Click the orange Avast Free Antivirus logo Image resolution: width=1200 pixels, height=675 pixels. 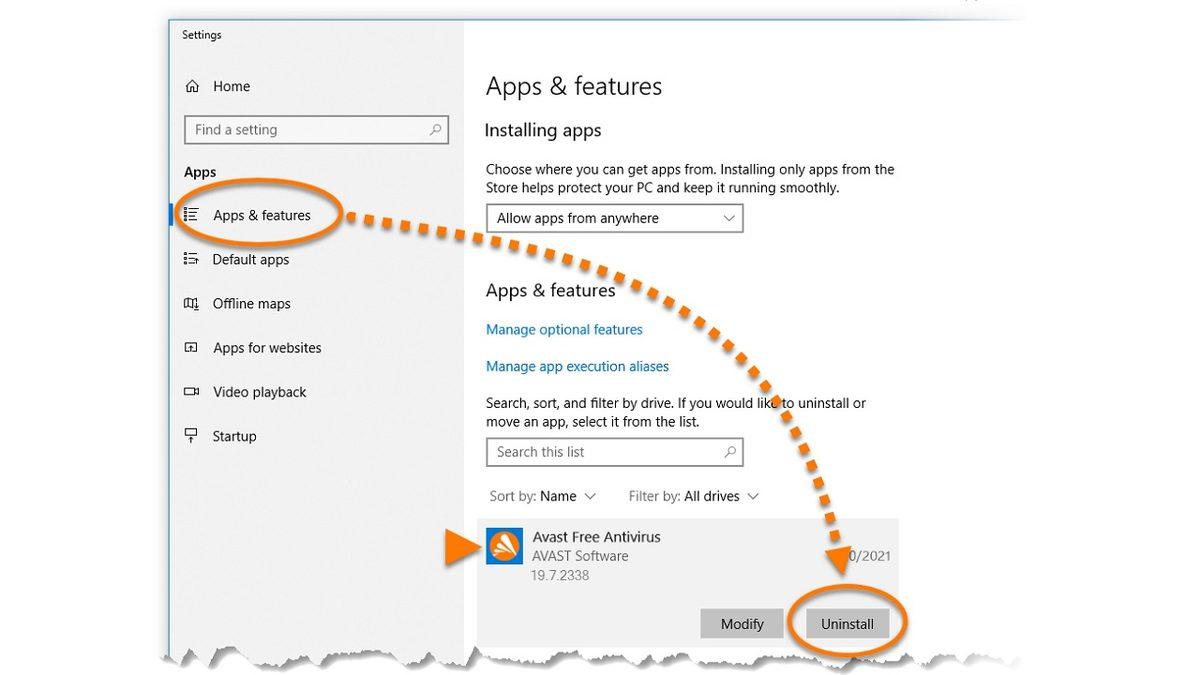504,546
